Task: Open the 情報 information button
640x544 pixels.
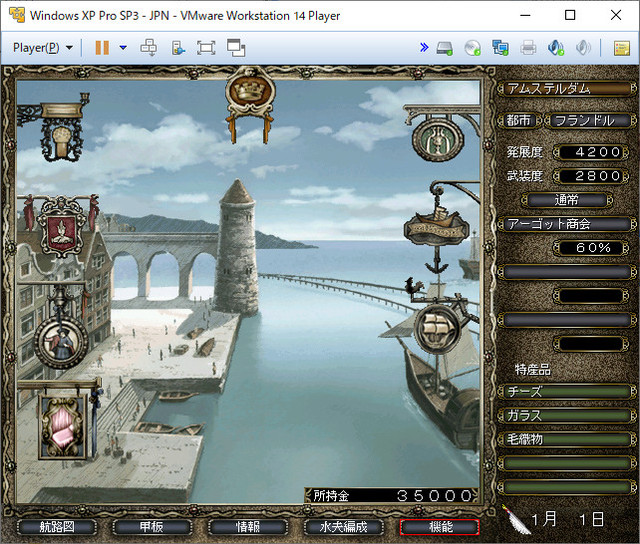Action: click(x=248, y=527)
